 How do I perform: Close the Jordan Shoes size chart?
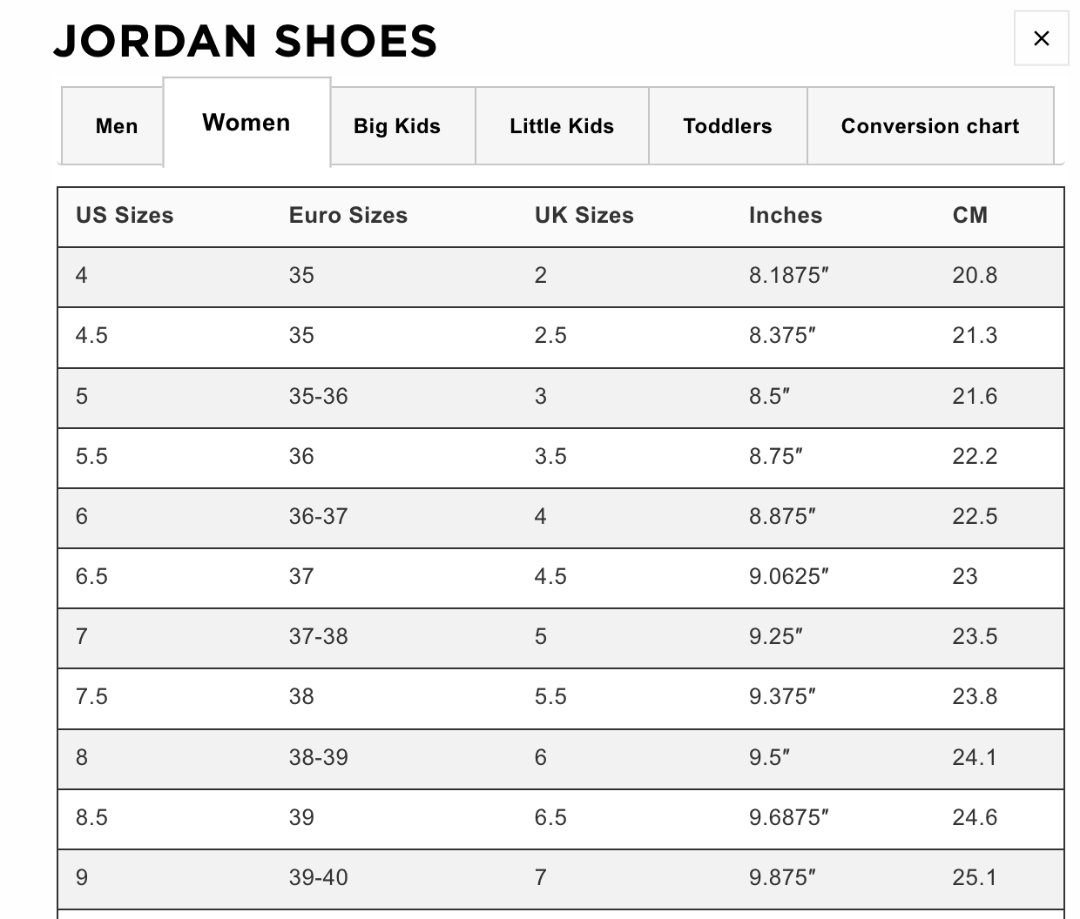pos(1041,39)
